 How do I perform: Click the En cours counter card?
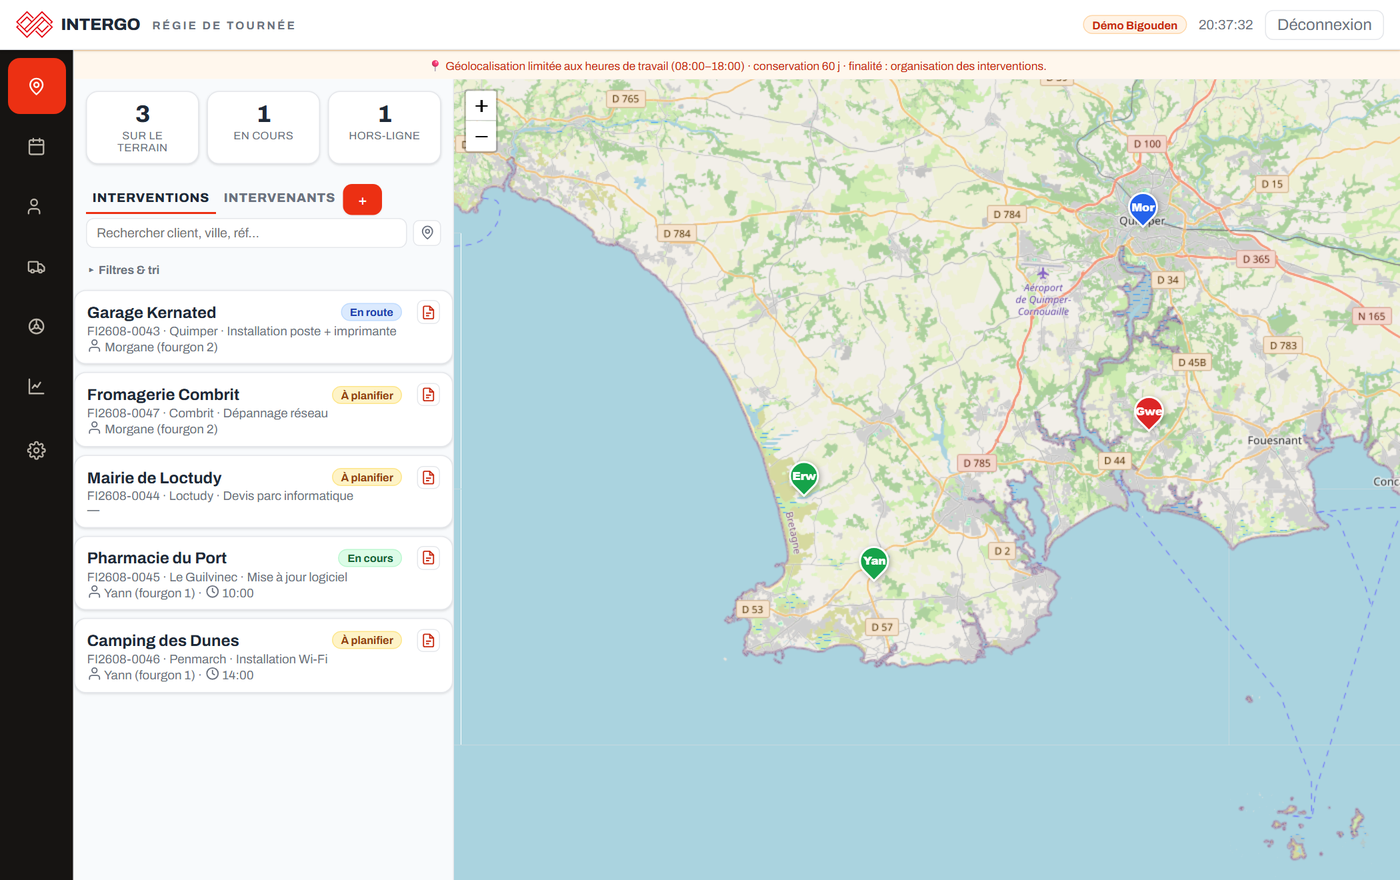pyautogui.click(x=264, y=128)
